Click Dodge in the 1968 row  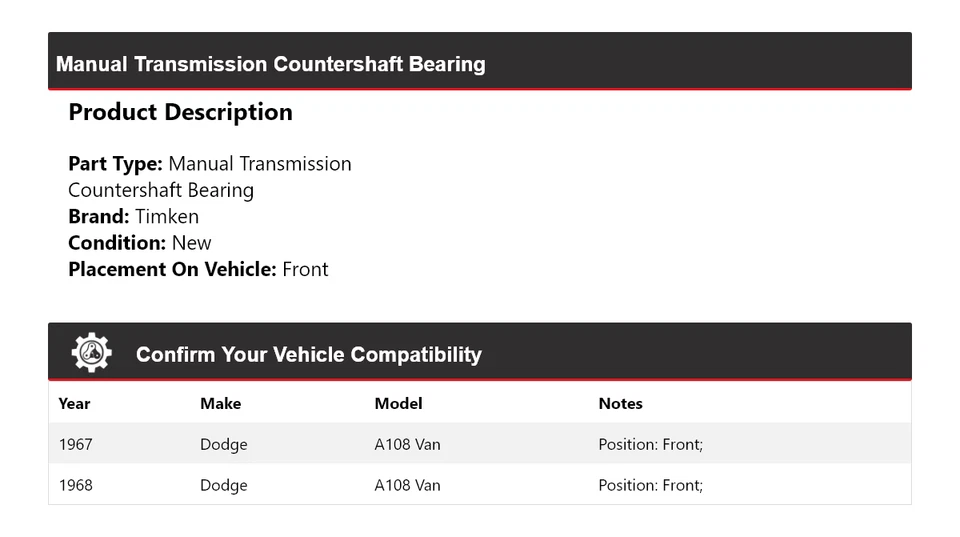223,485
